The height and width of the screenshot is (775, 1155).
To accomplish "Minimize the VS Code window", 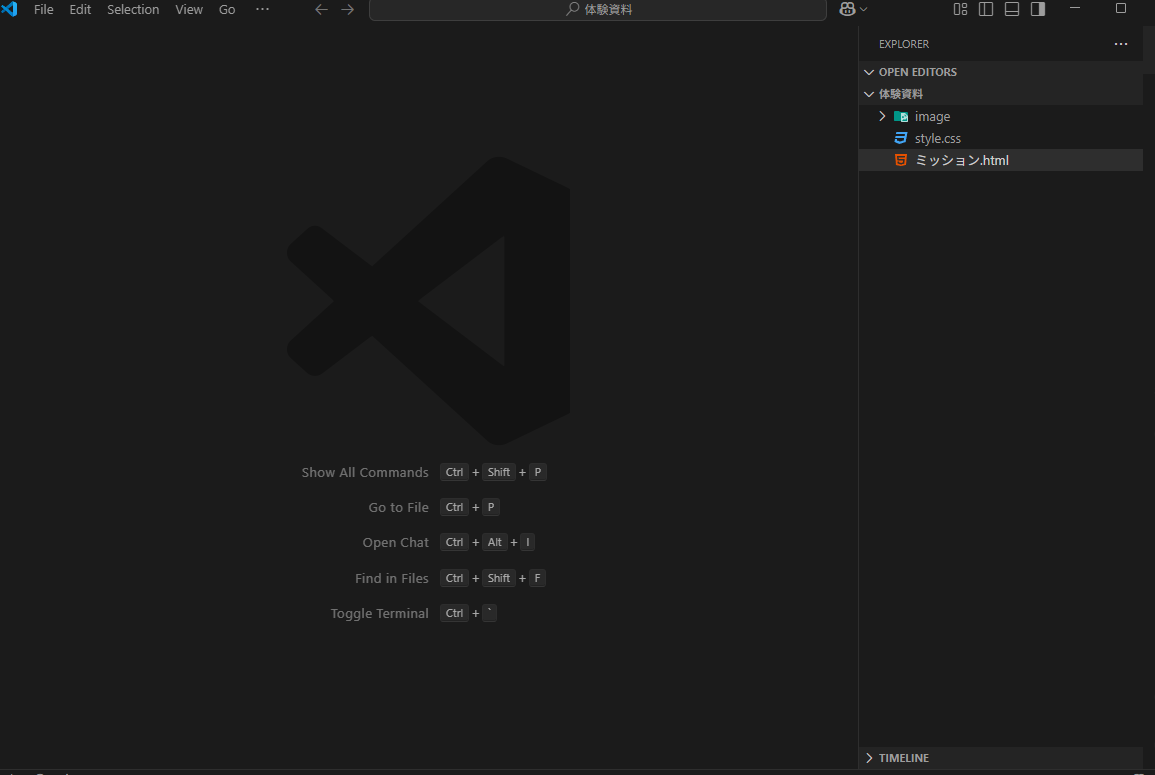I will (x=1075, y=8).
